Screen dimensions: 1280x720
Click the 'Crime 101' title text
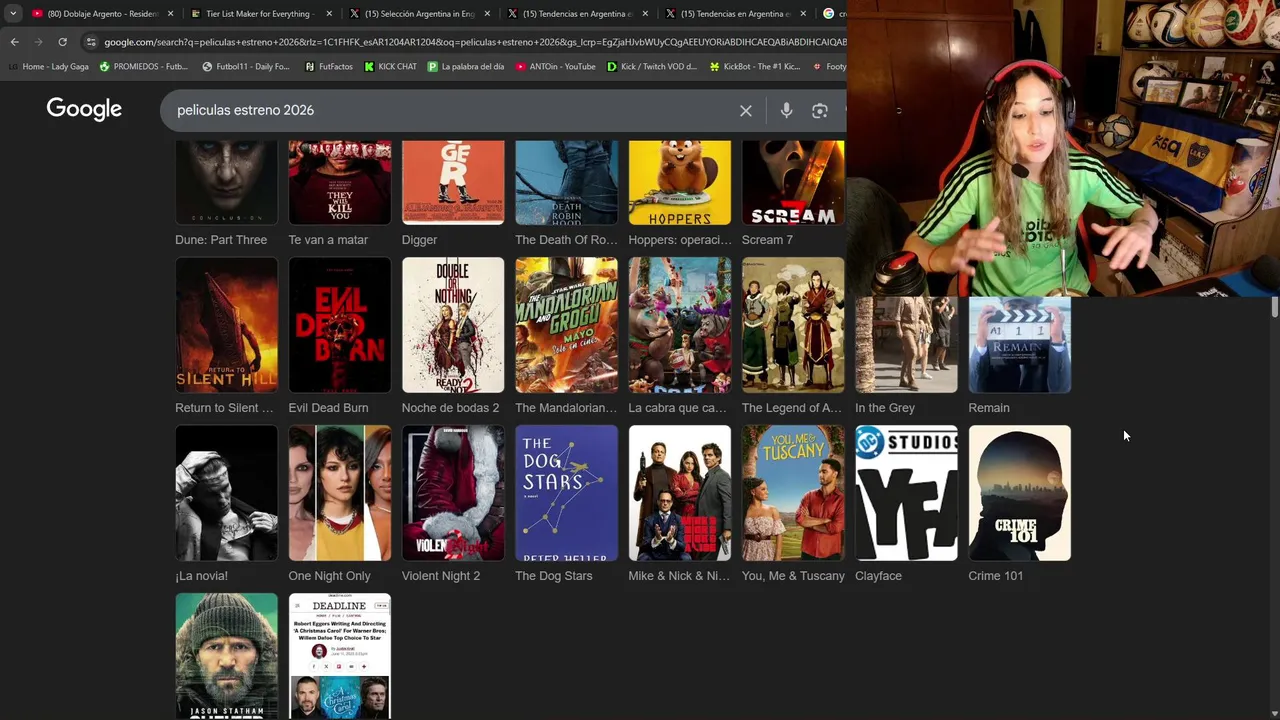[995, 576]
